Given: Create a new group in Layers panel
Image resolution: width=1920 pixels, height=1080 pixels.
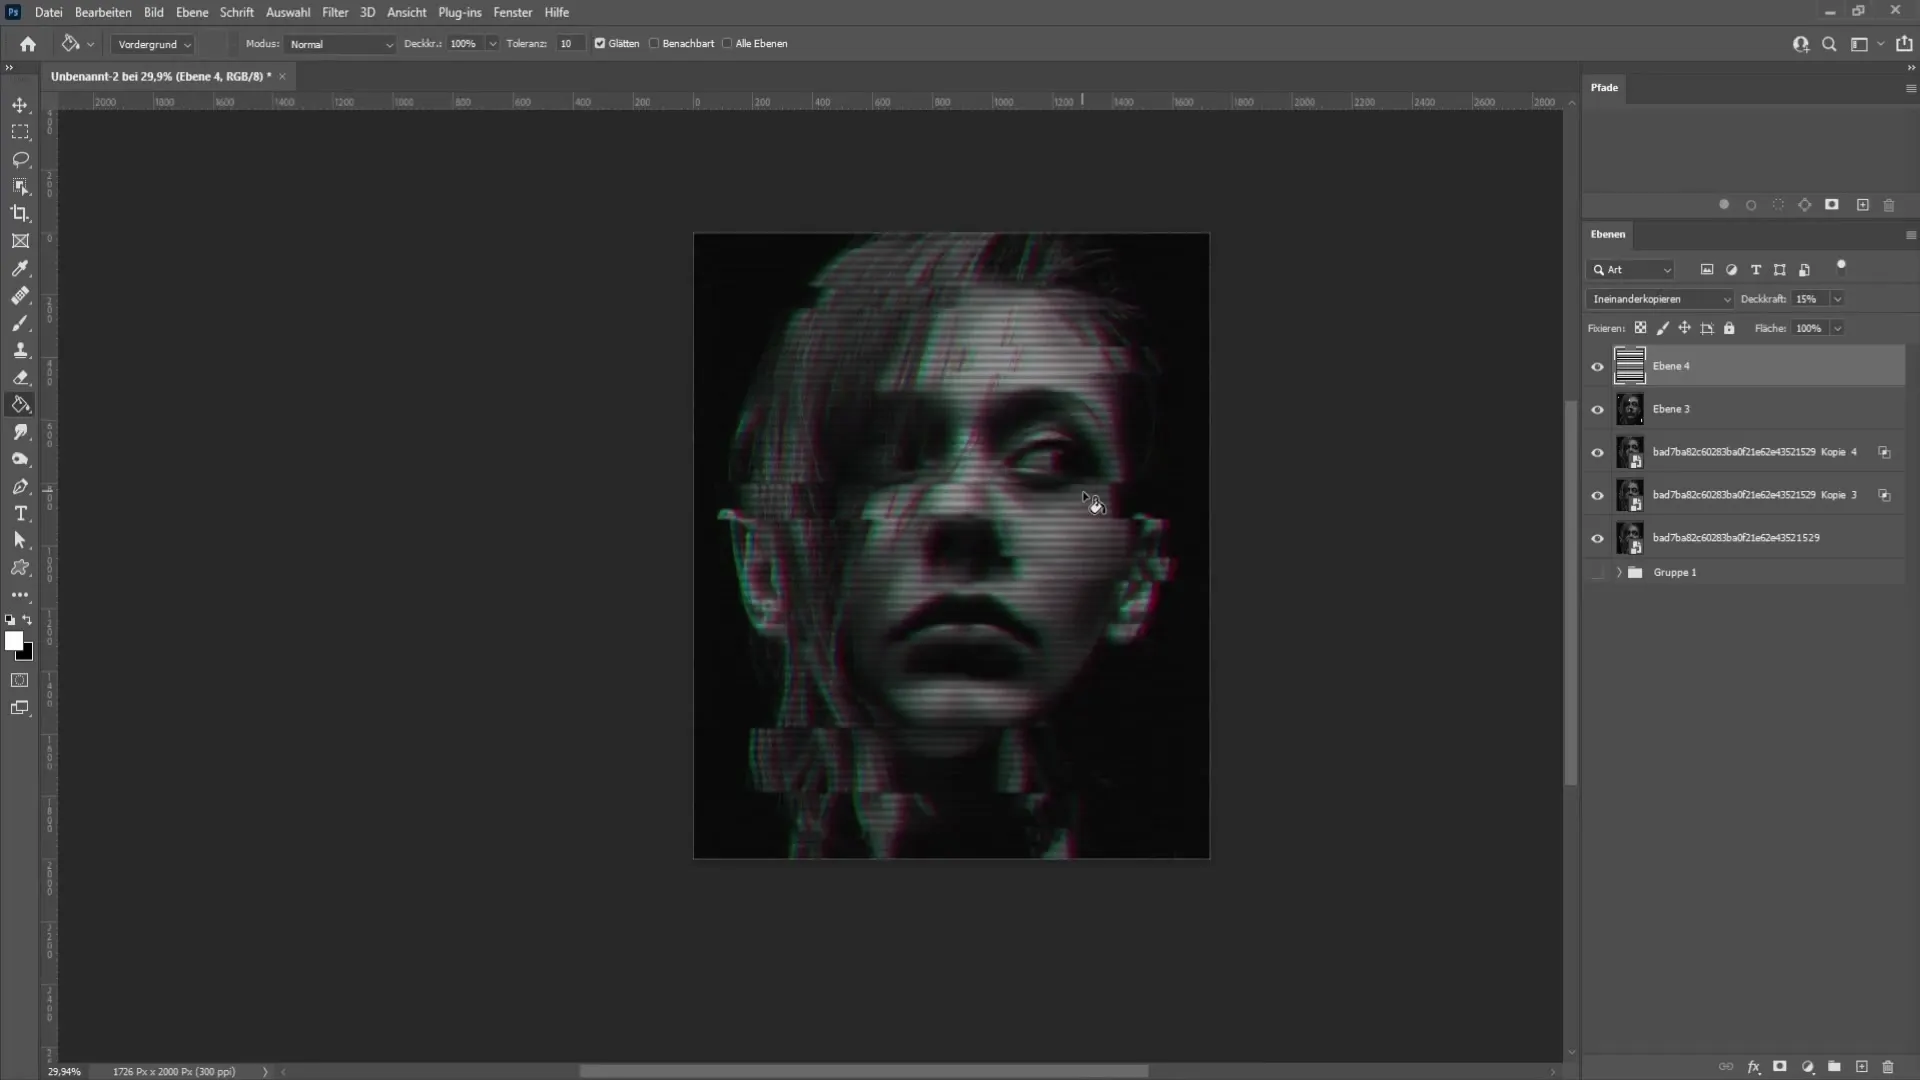Looking at the screenshot, I should pos(1834,1067).
